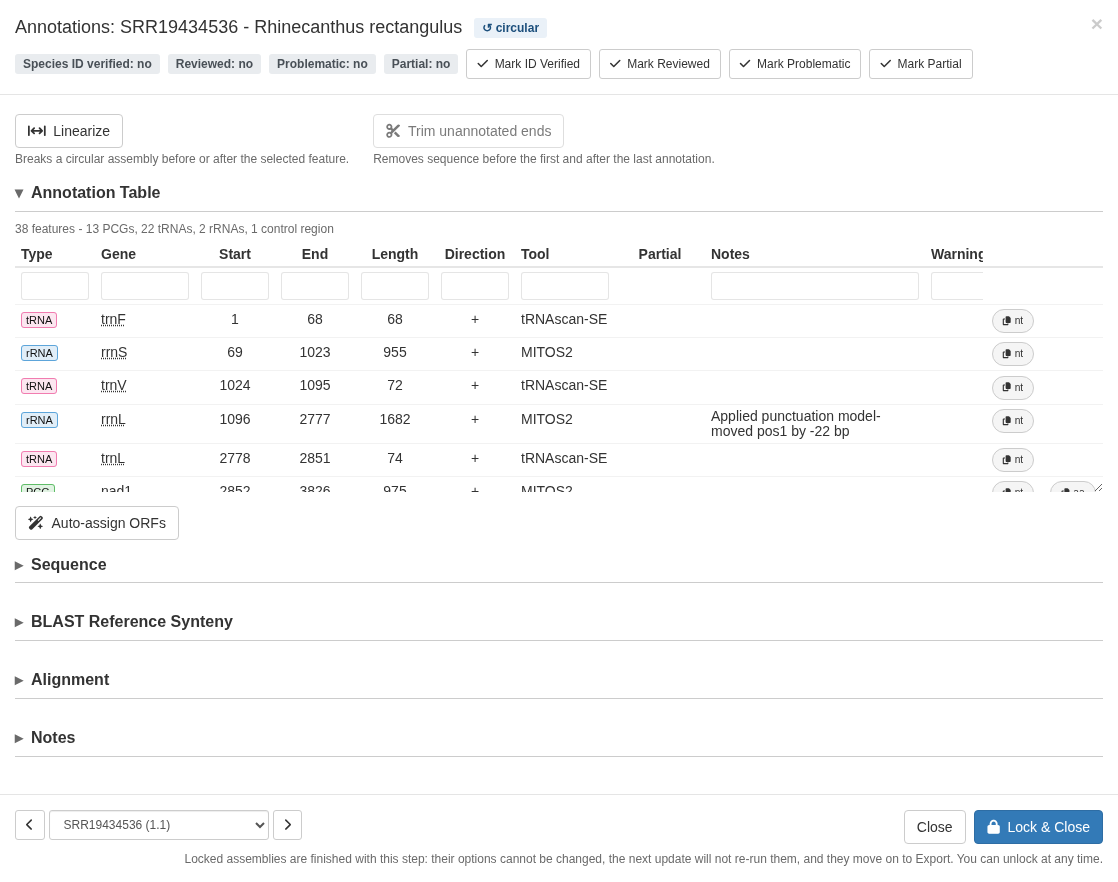Click the trnV gene name
The width and height of the screenshot is (1118, 882).
click(x=114, y=386)
